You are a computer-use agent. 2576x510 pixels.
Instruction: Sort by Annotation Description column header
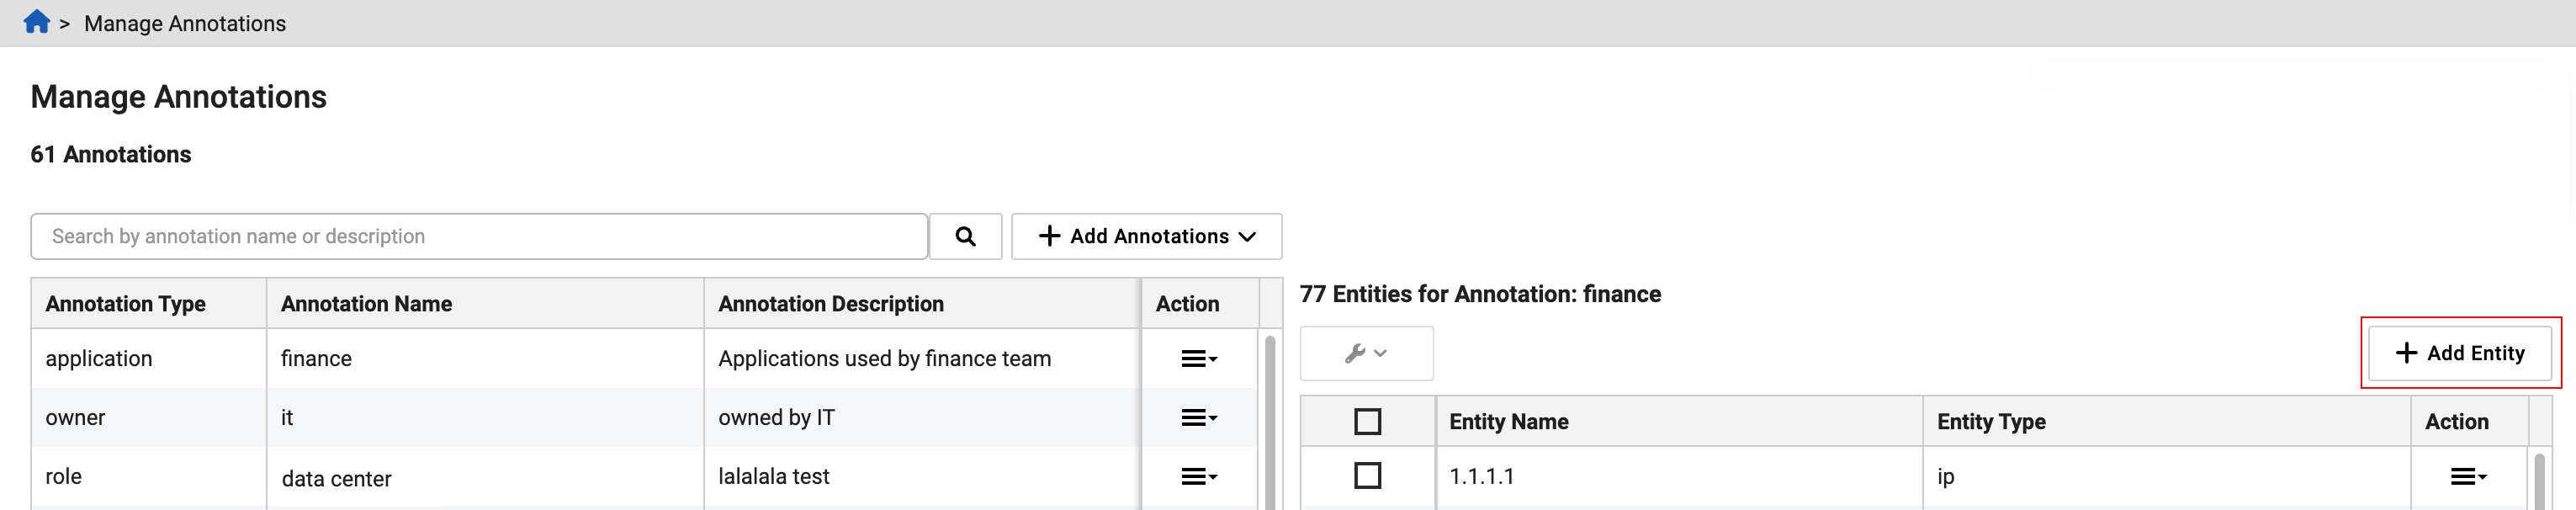(830, 304)
